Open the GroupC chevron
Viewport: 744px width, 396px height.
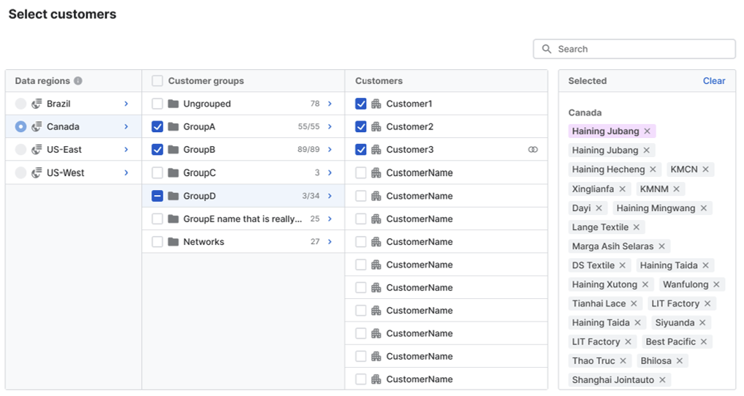(x=330, y=173)
